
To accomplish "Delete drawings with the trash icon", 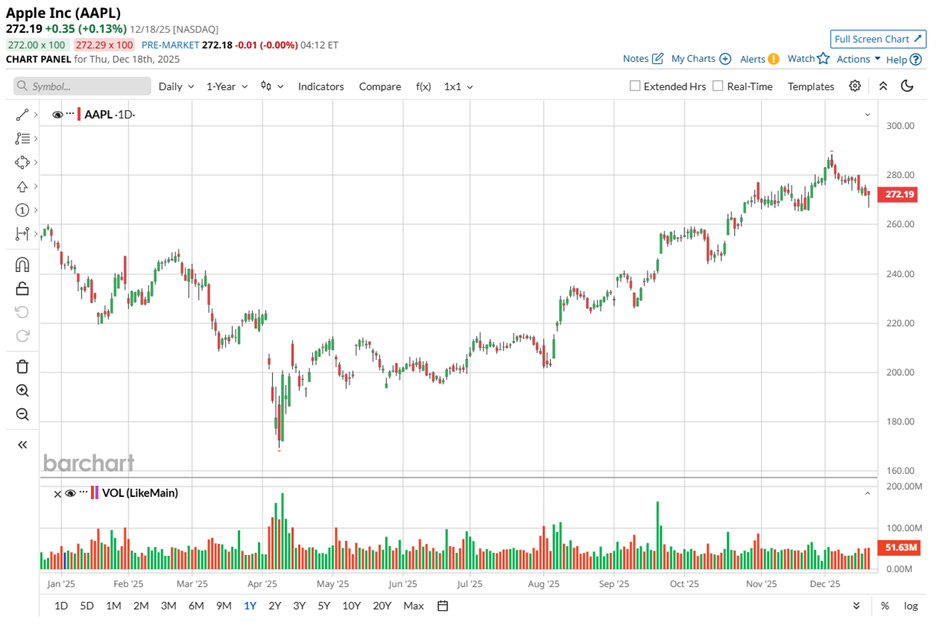I will point(22,367).
